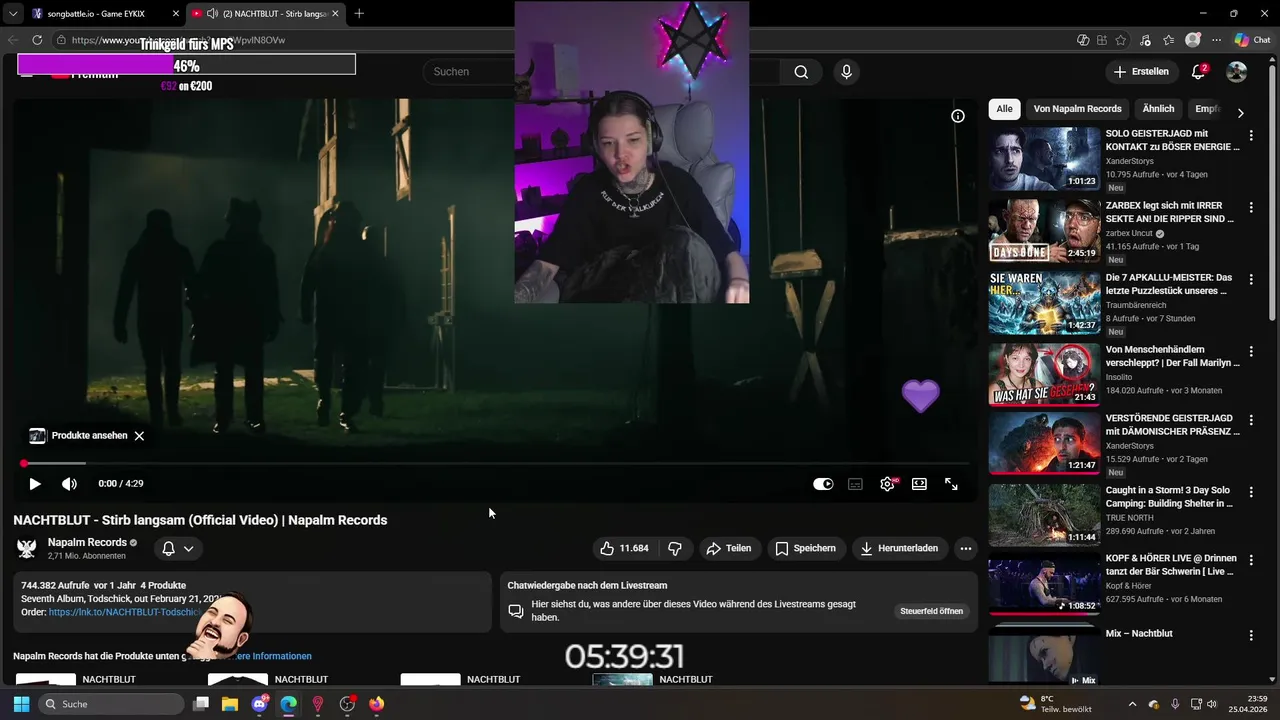Close the songbattle.io tab
1280x720 pixels.
pos(176,14)
